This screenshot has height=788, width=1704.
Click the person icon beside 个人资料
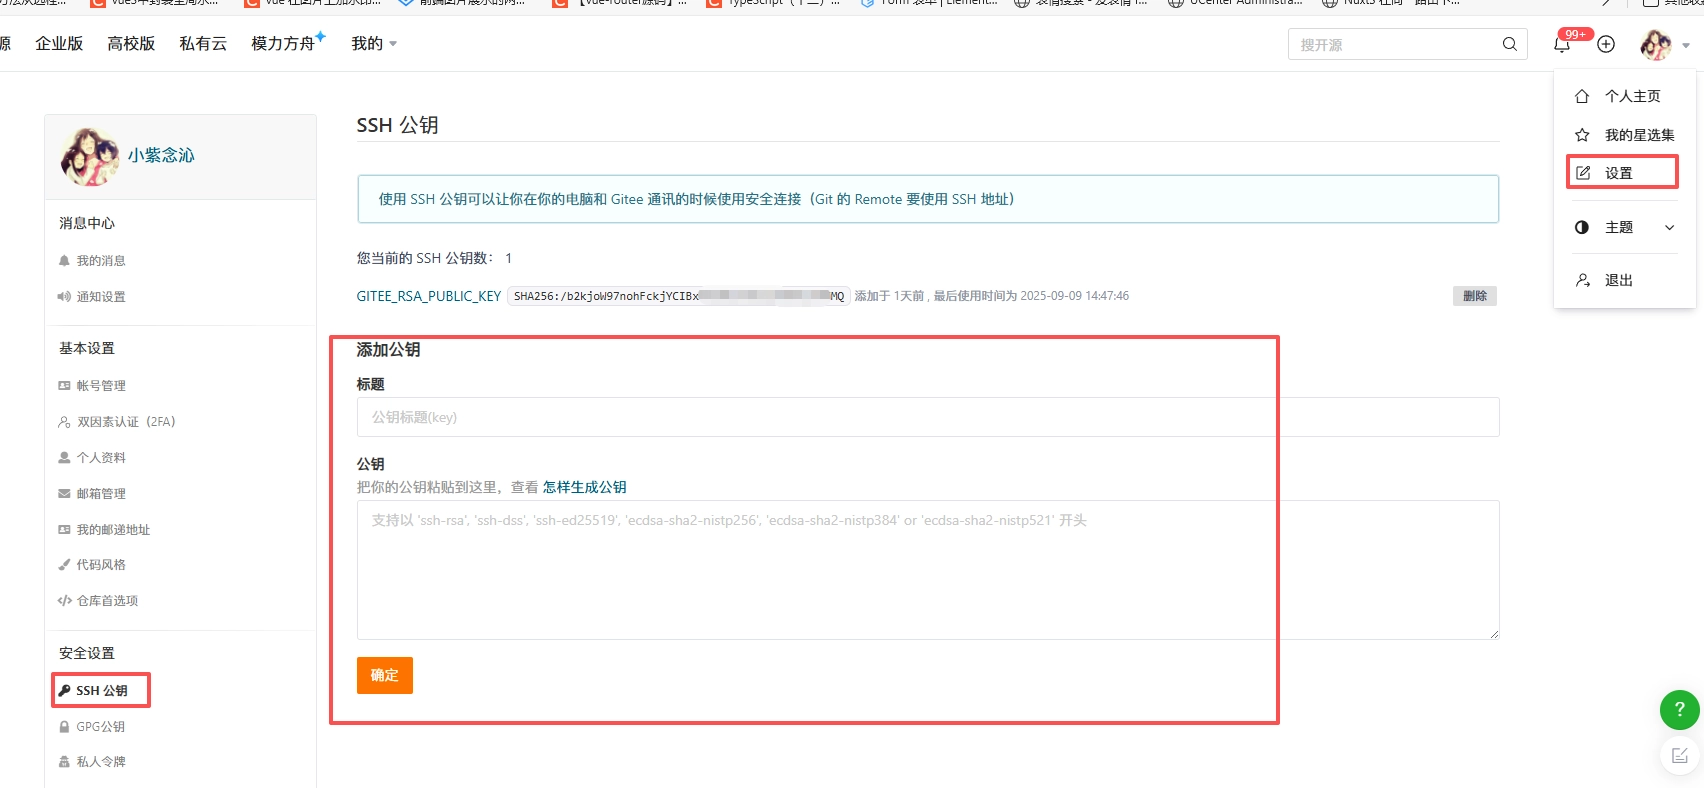click(x=64, y=458)
